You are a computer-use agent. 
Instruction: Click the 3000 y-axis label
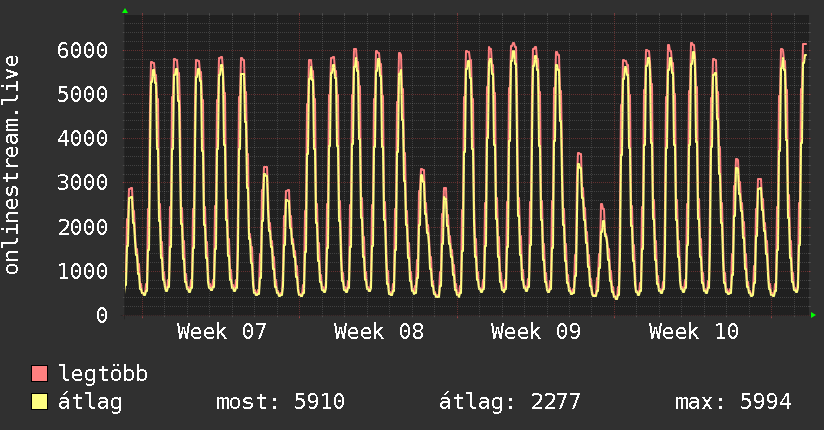(83, 183)
